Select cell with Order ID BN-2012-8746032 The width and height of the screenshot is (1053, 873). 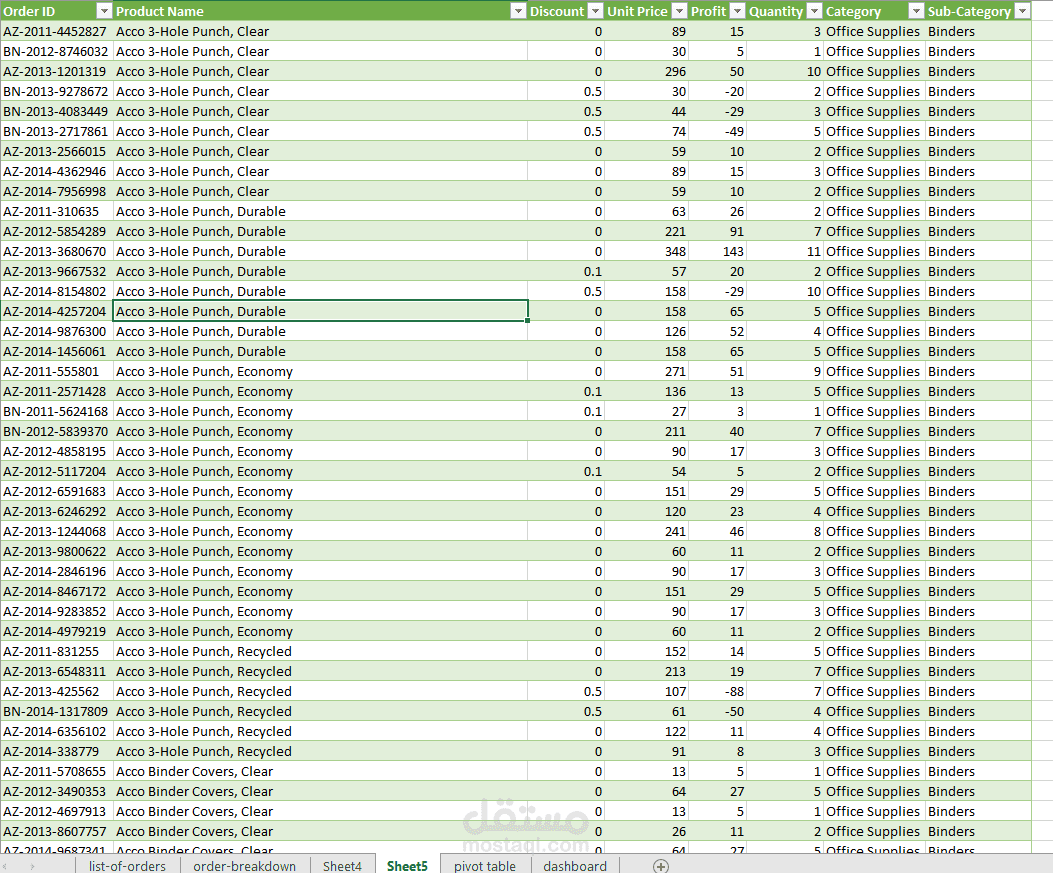pyautogui.click(x=56, y=52)
